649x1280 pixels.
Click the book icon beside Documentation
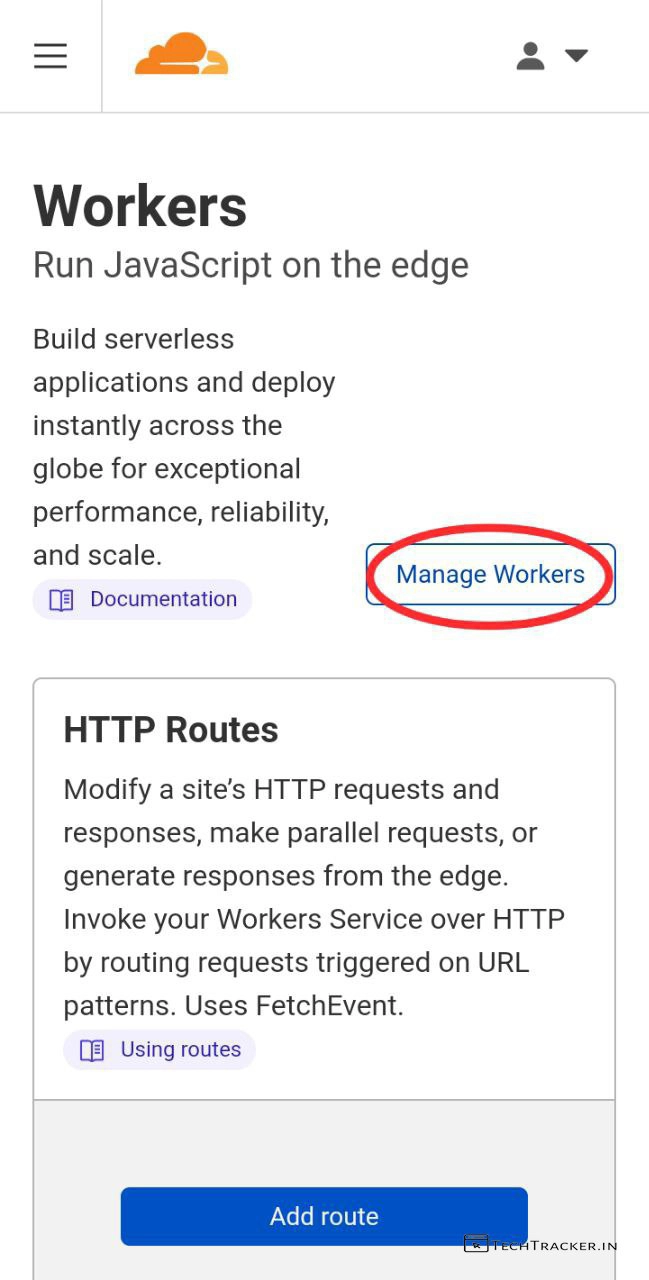tap(62, 600)
